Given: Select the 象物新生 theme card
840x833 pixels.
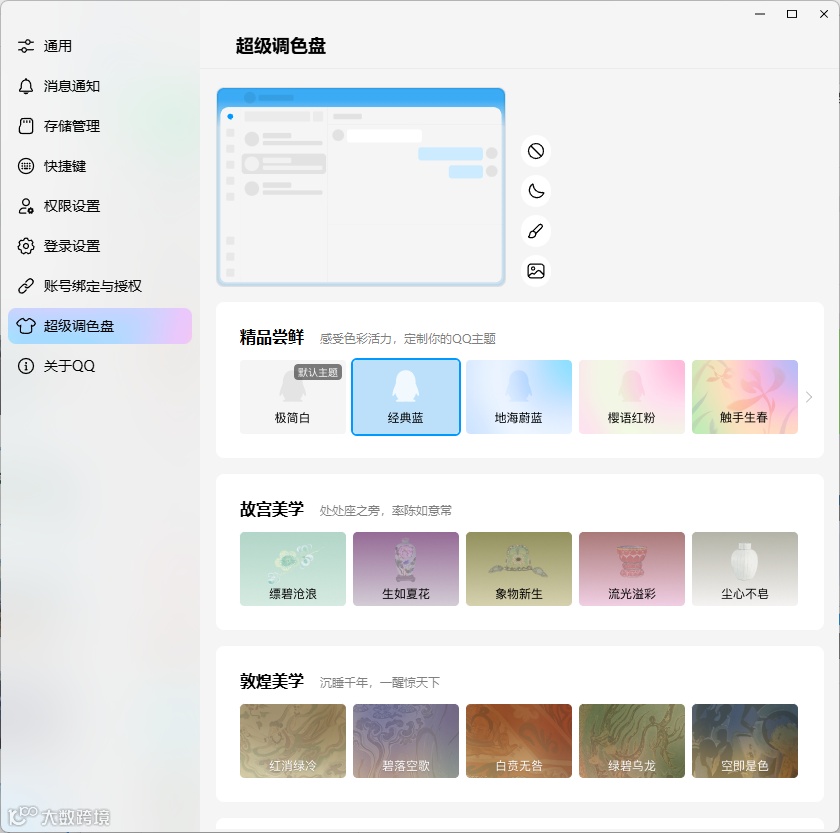Looking at the screenshot, I should 519,569.
